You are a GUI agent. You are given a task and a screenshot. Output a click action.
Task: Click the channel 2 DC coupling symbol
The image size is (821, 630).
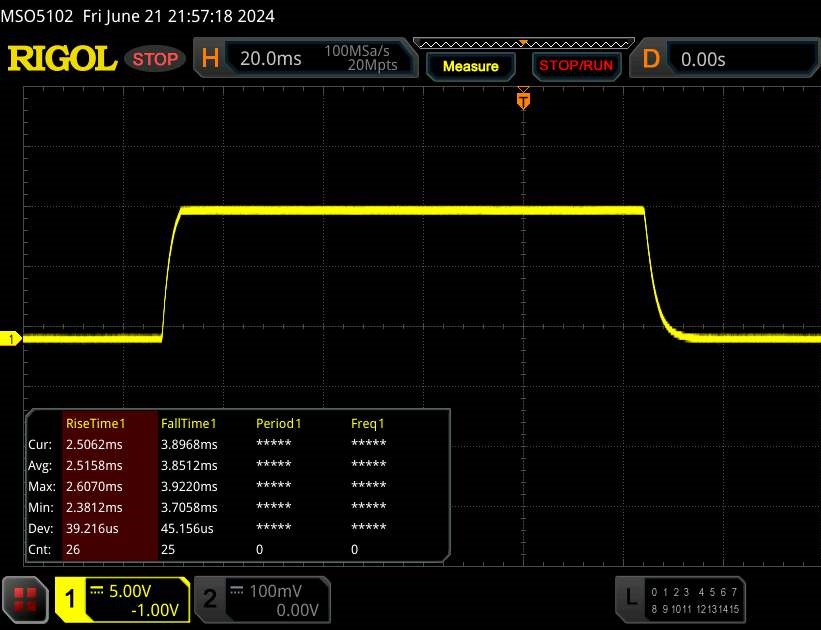[x=237, y=590]
